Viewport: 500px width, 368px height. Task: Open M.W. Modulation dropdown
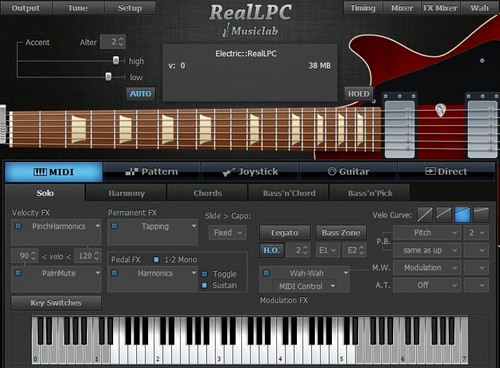(x=427, y=267)
